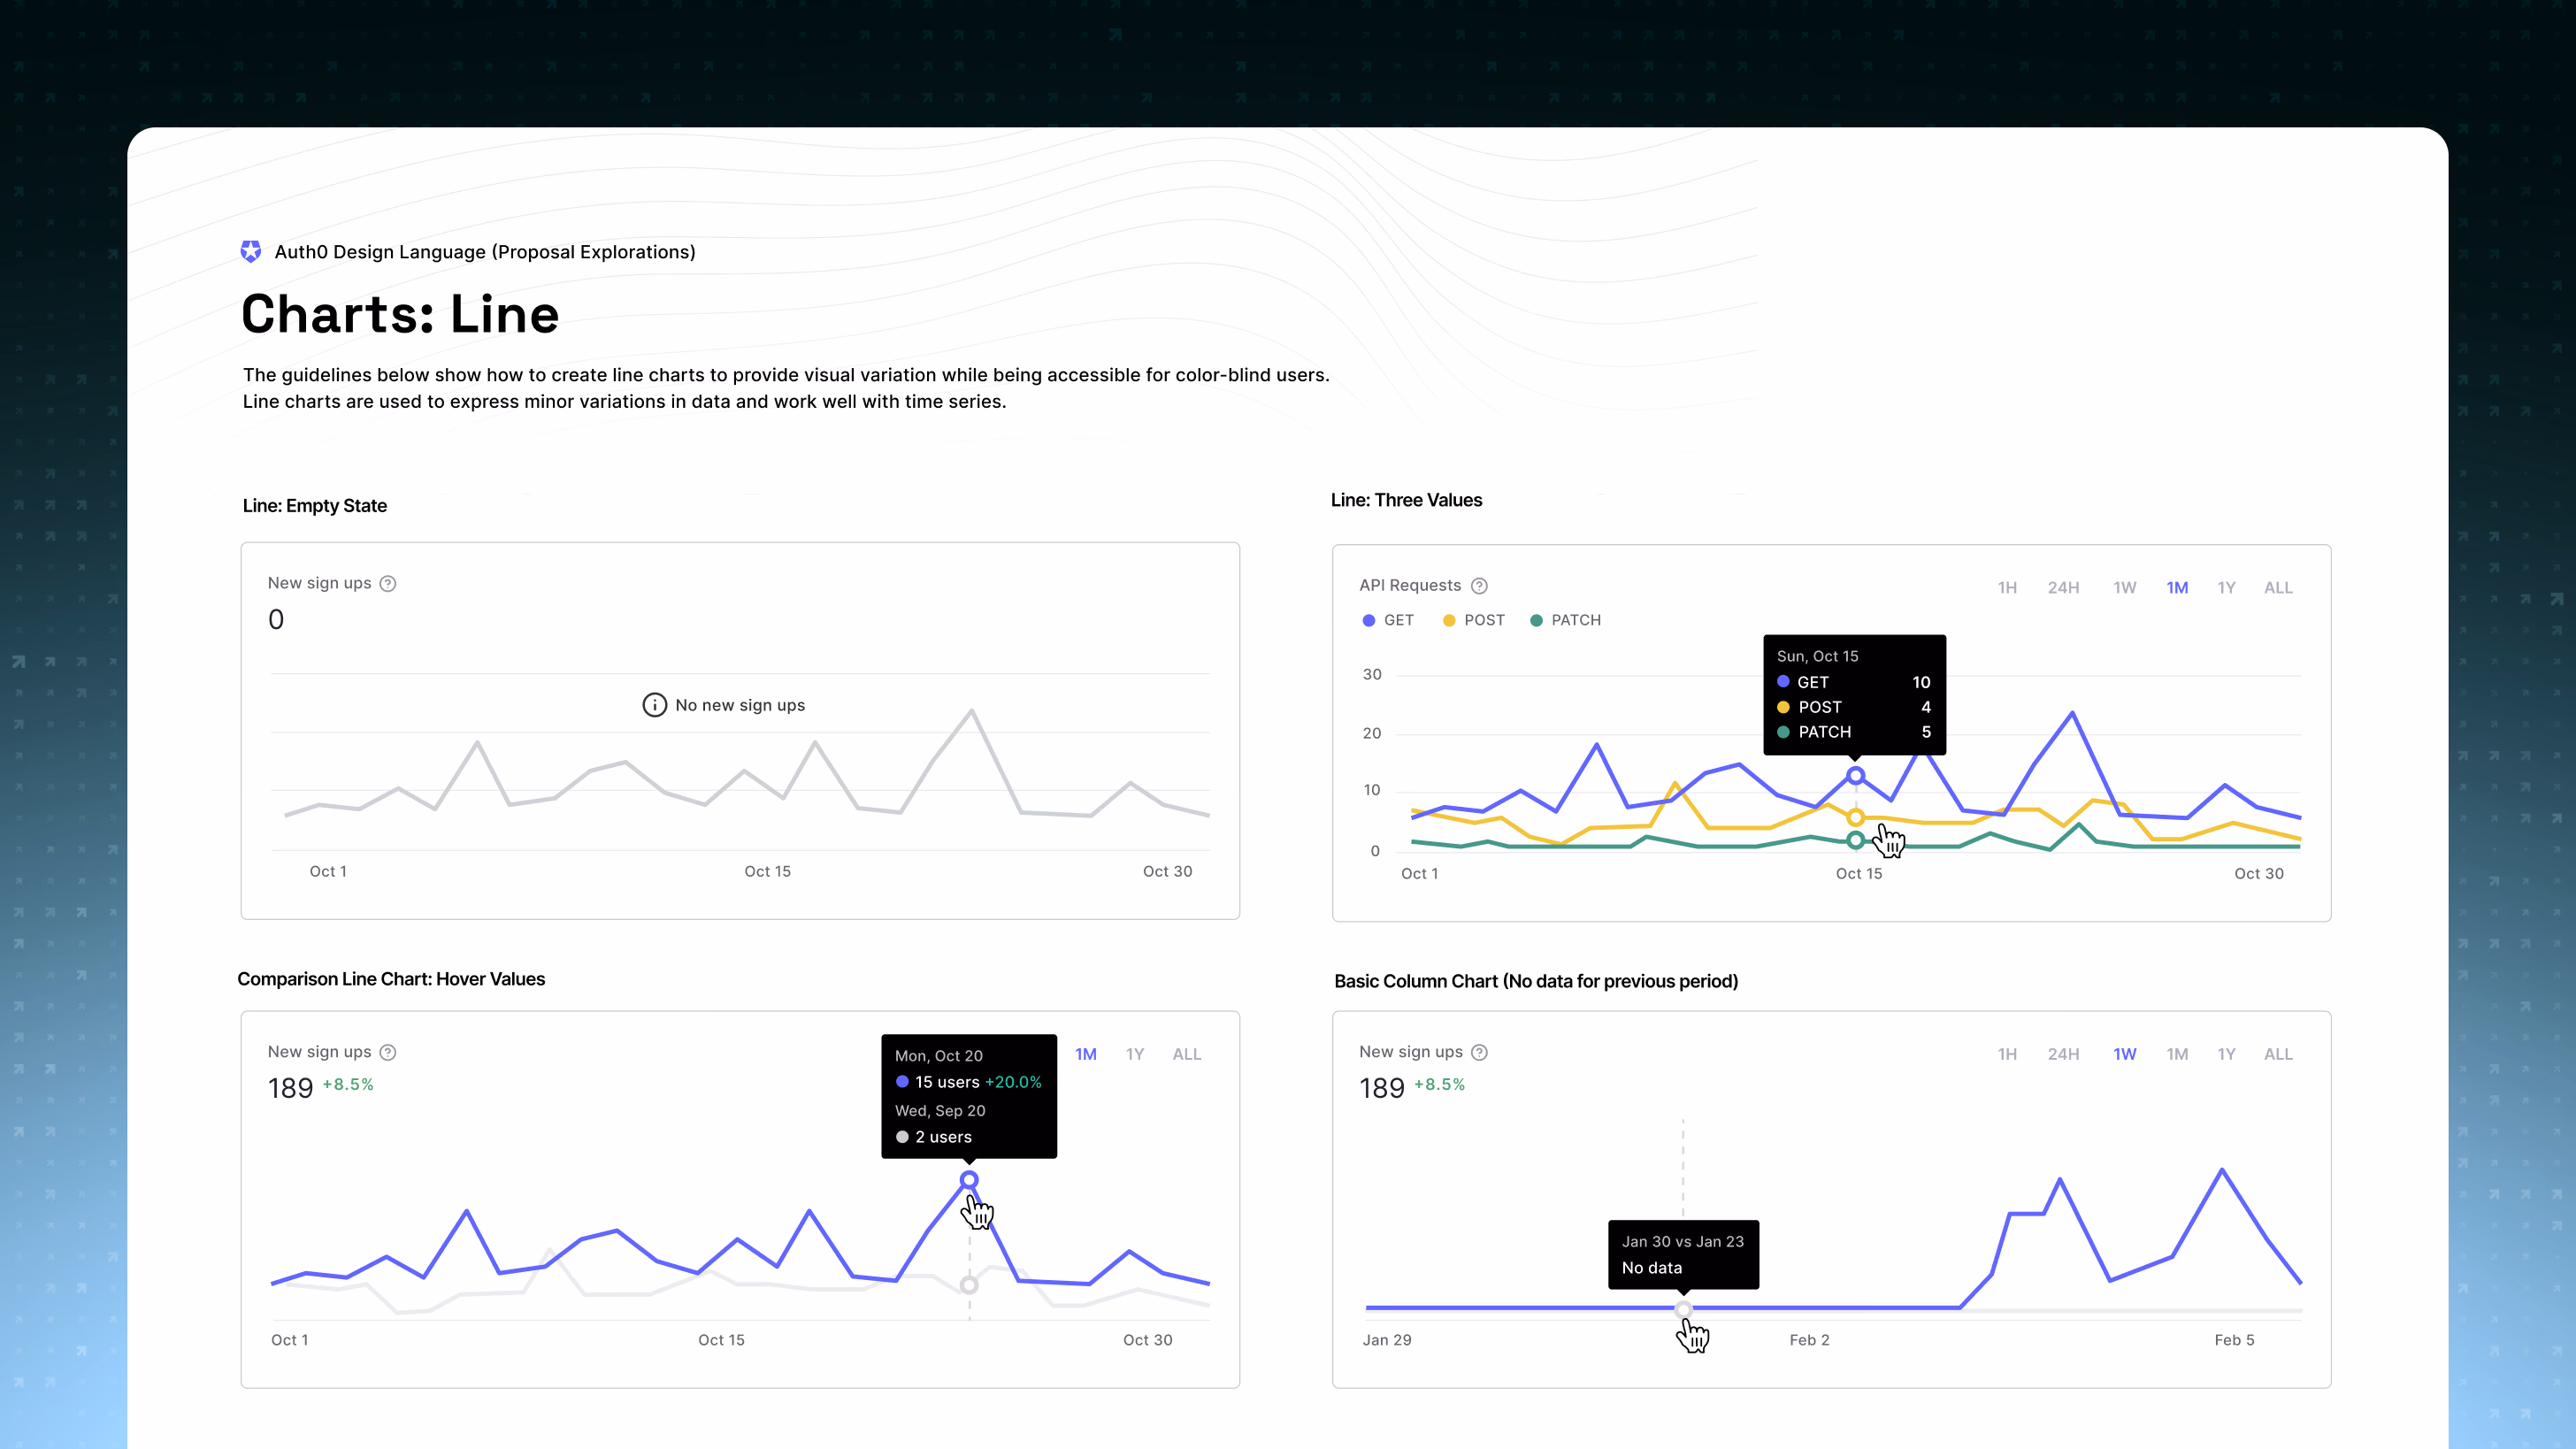Click the Jan 30 marker on the baseline

coord(1683,1308)
